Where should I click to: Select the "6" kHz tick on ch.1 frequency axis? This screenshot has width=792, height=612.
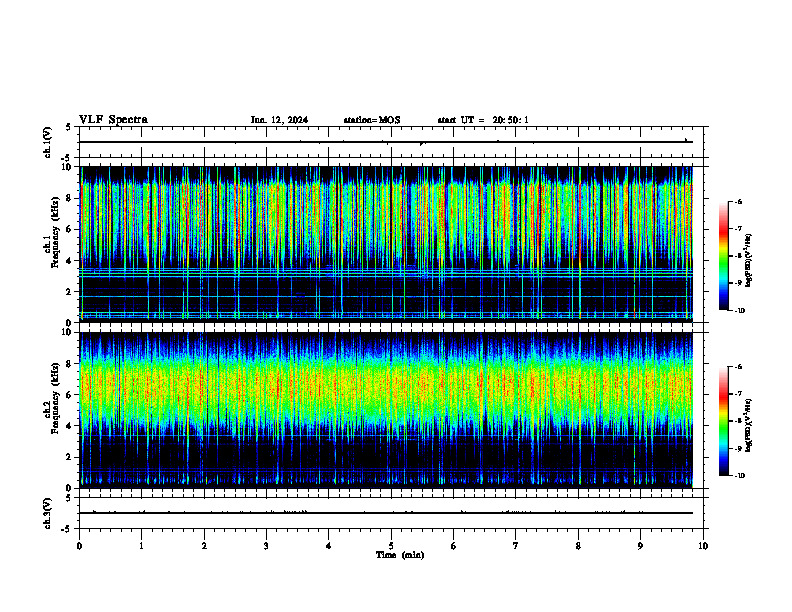(x=70, y=229)
